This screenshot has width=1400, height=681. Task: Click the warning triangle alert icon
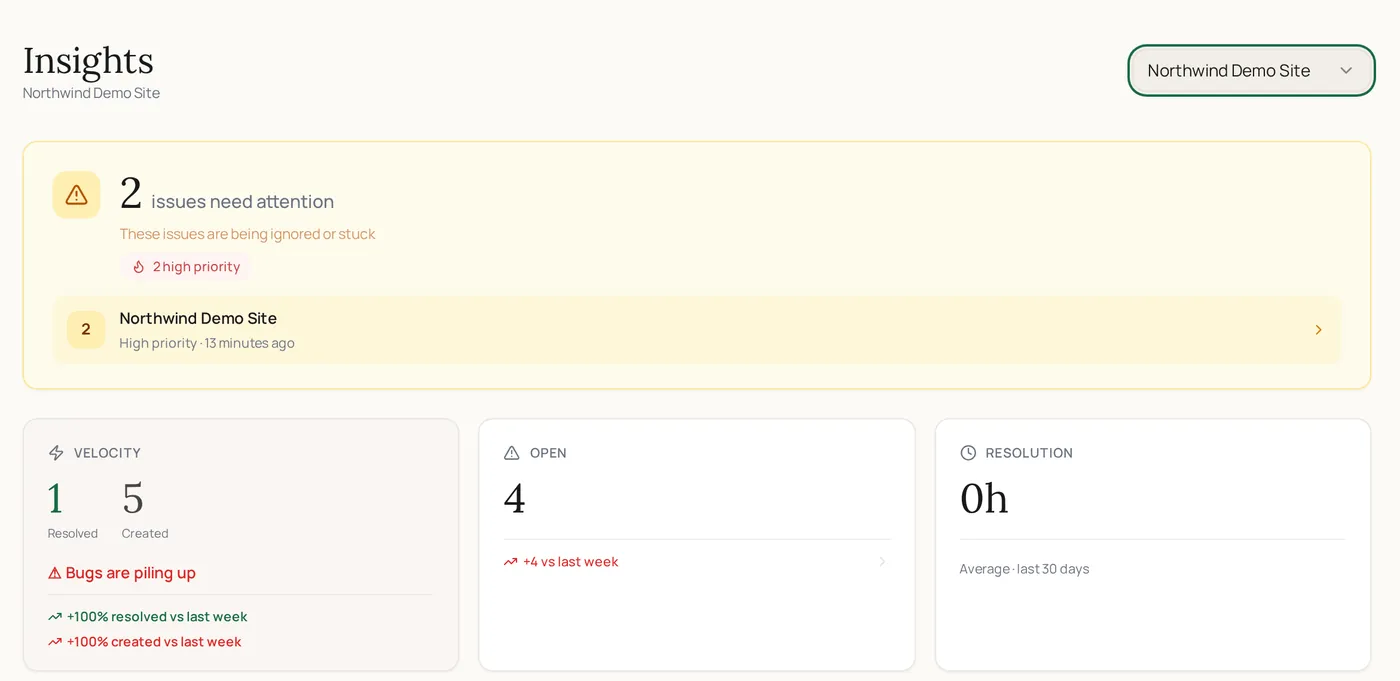[76, 195]
